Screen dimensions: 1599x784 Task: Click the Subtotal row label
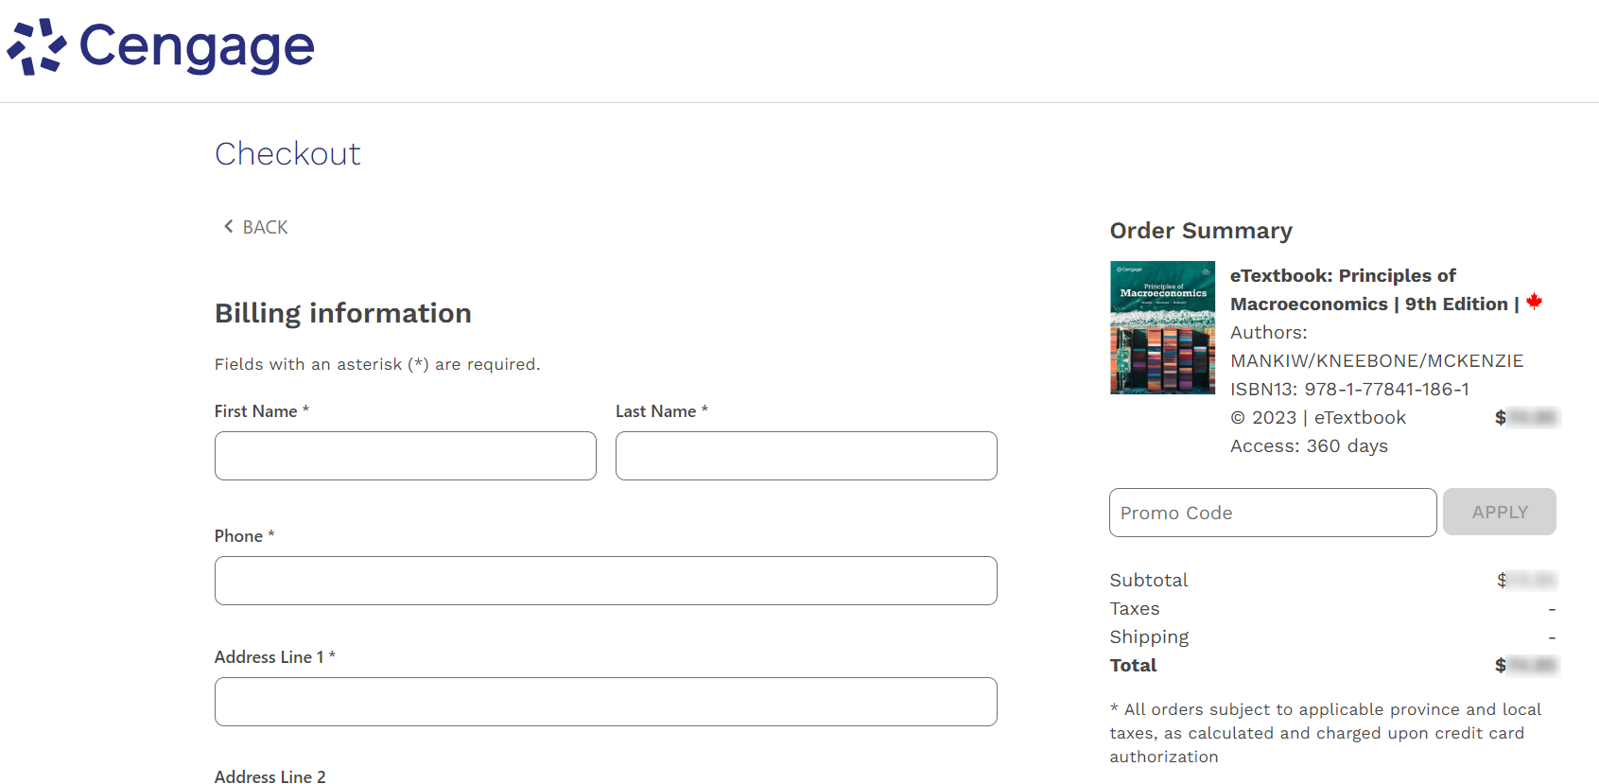(1149, 580)
